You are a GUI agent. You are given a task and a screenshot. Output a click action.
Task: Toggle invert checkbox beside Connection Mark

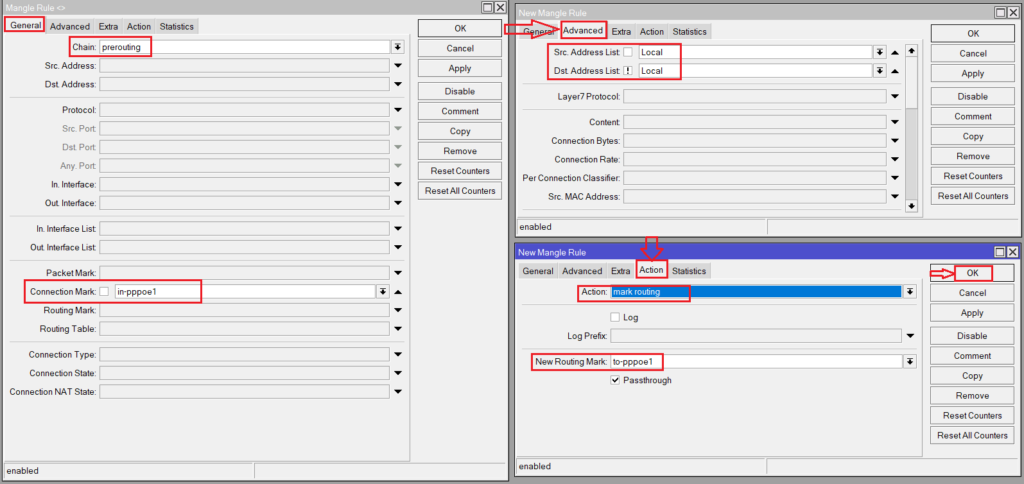tap(104, 291)
